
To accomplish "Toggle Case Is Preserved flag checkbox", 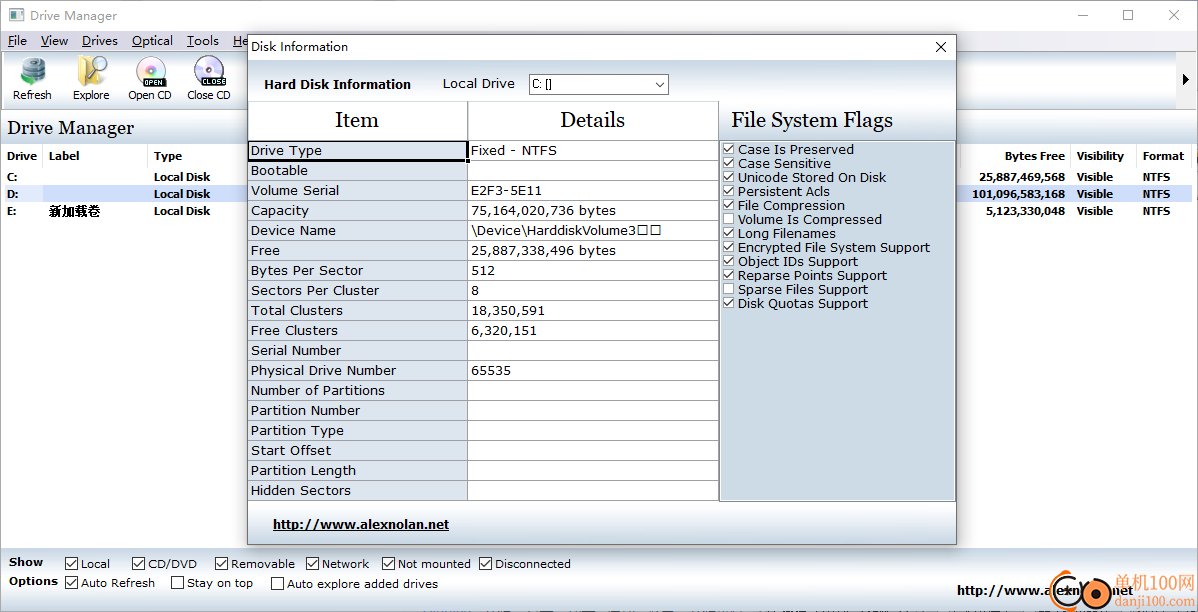I will [x=729, y=150].
